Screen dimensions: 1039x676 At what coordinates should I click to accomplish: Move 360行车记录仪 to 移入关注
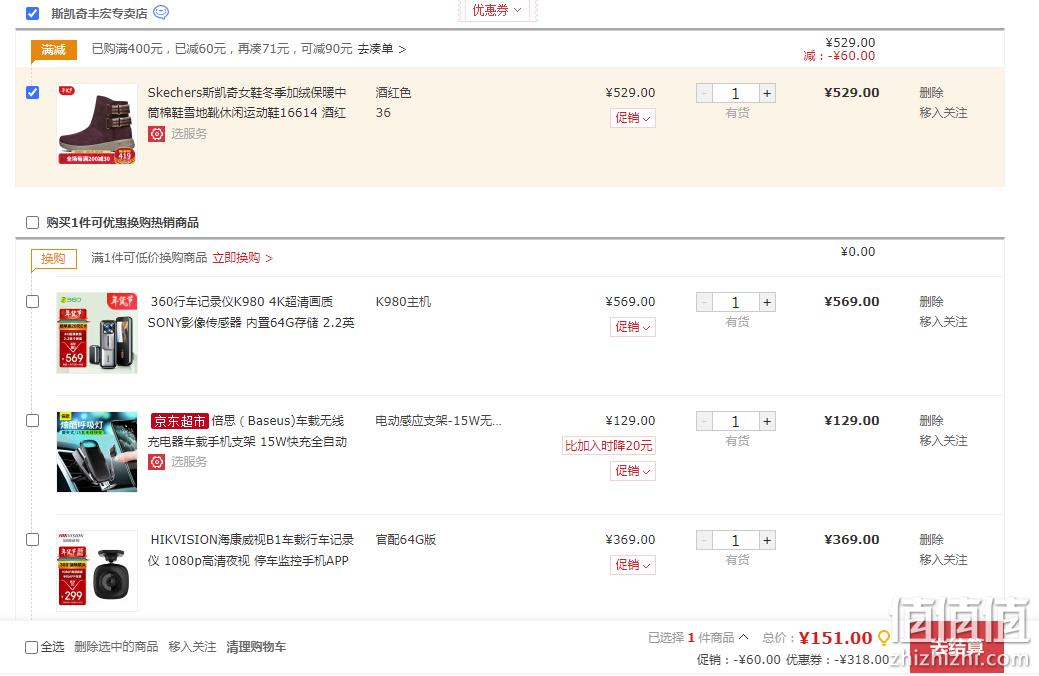point(943,321)
